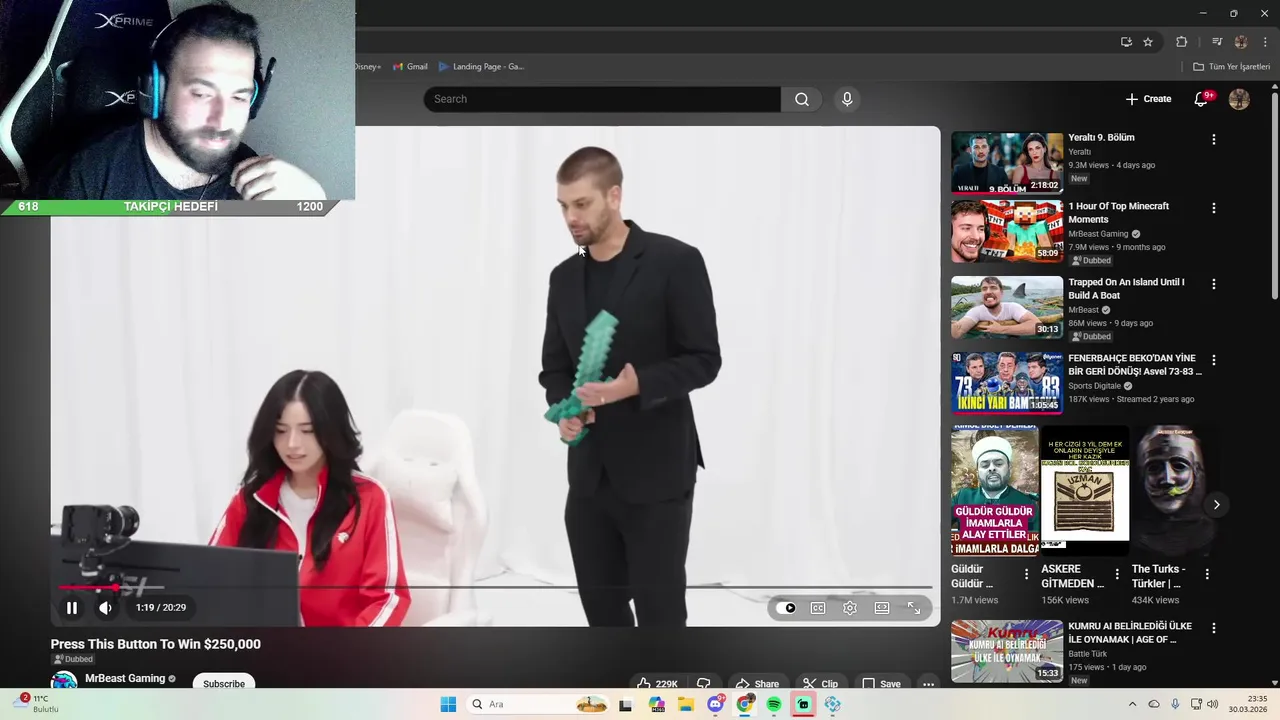Open Chrome media controls icon

coord(1217,42)
